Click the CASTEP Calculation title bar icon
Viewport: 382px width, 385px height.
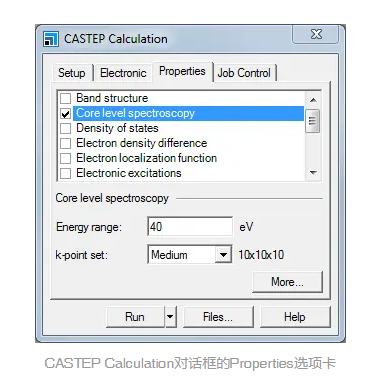[51, 39]
